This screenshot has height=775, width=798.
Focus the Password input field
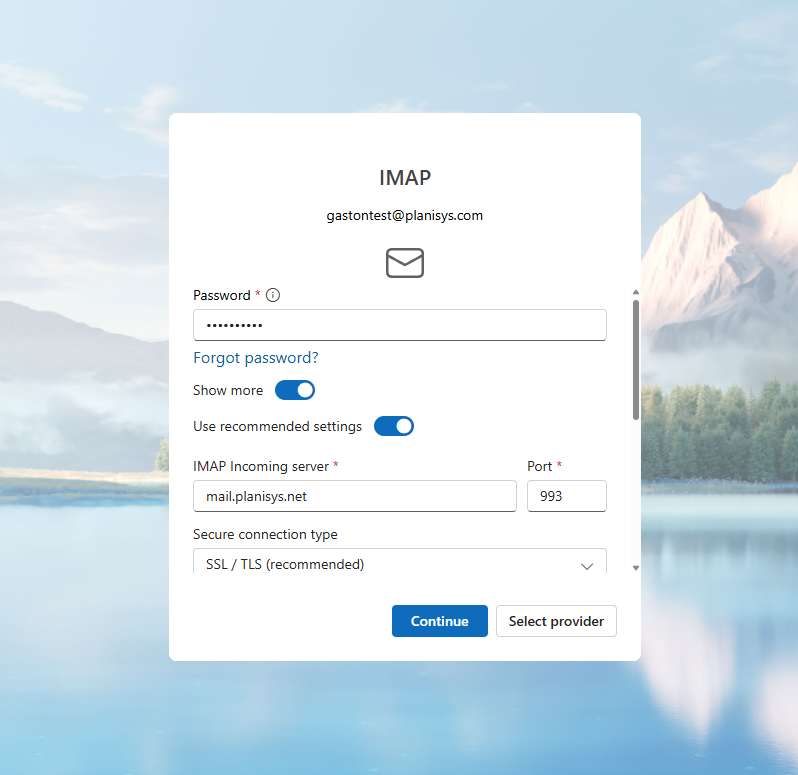point(399,325)
